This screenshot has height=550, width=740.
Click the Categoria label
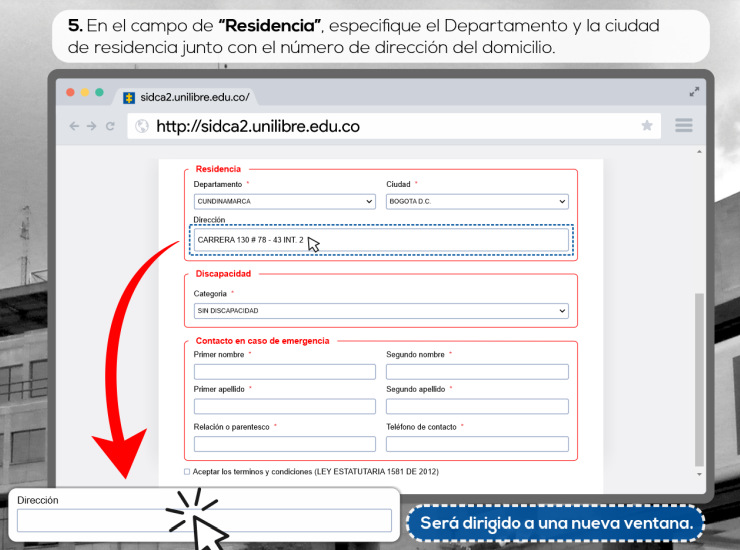tap(210, 294)
